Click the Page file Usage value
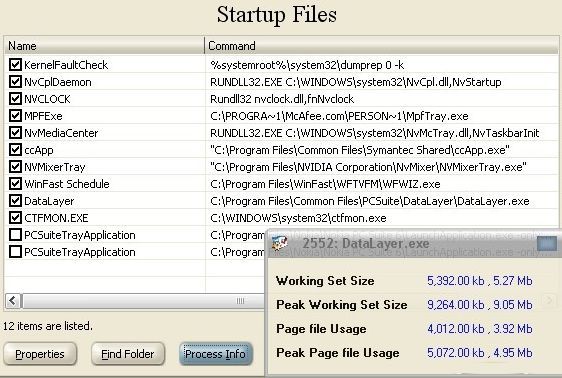This screenshot has width=562, height=378. pos(480,329)
